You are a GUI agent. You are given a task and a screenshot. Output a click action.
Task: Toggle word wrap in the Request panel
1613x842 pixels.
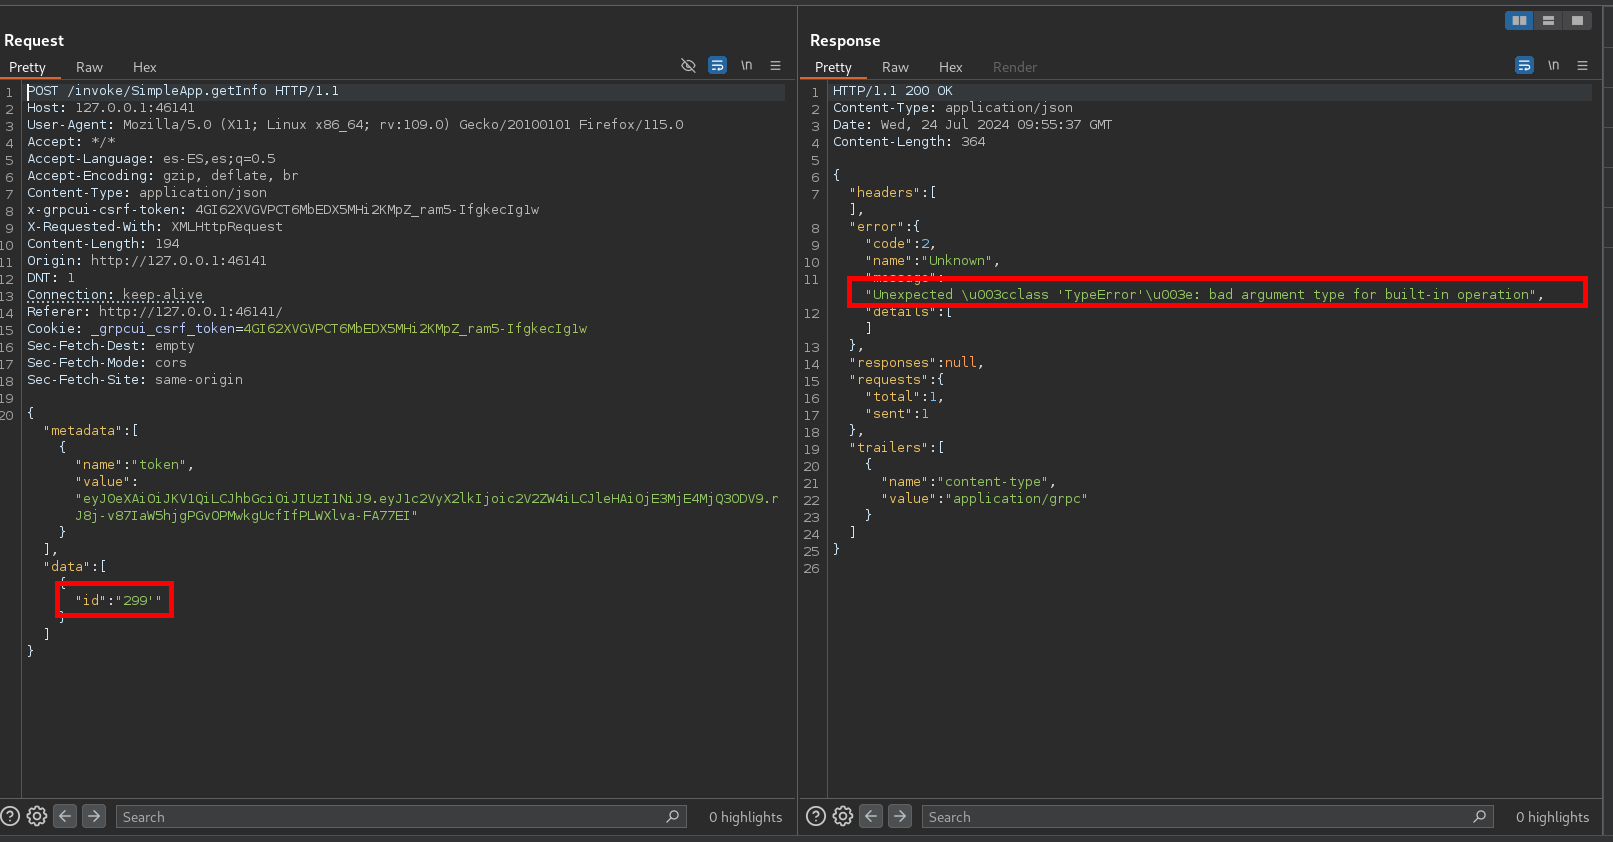click(x=717, y=65)
